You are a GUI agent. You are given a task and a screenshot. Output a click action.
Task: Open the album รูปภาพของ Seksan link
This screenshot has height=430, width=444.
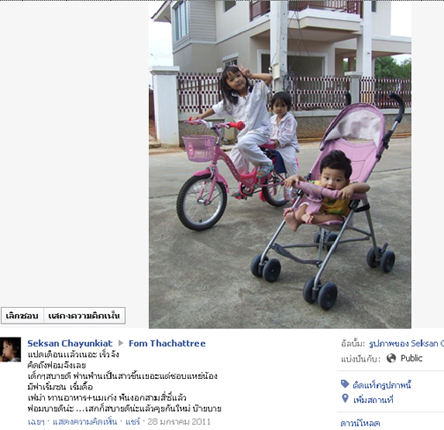[x=406, y=344]
